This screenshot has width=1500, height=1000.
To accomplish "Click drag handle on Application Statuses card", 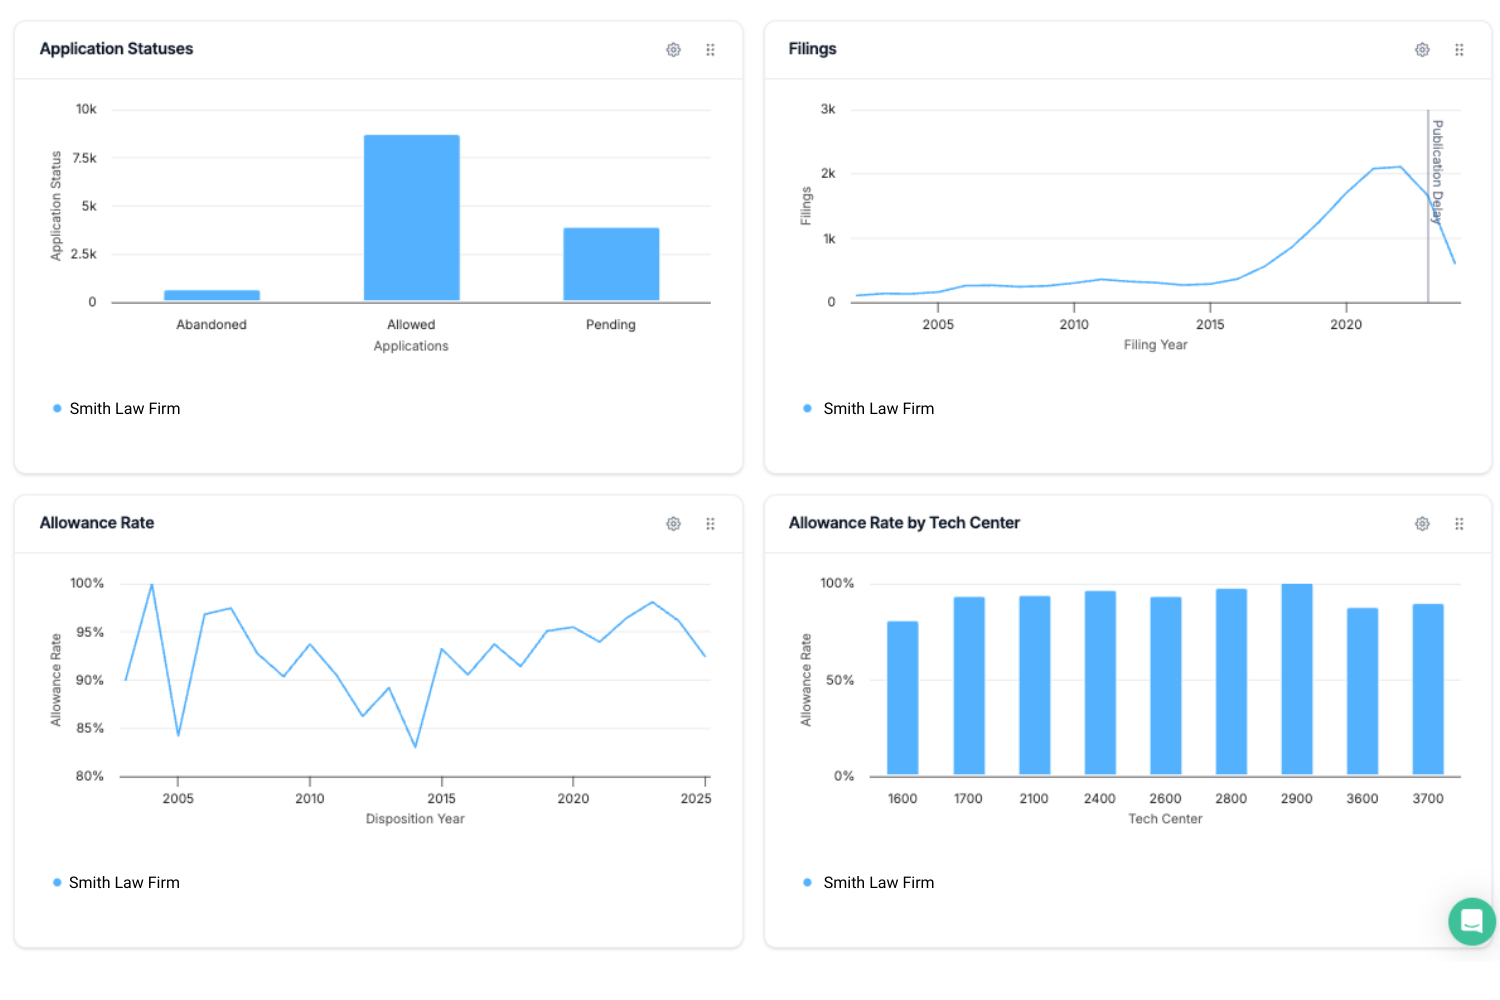I will pos(710,50).
